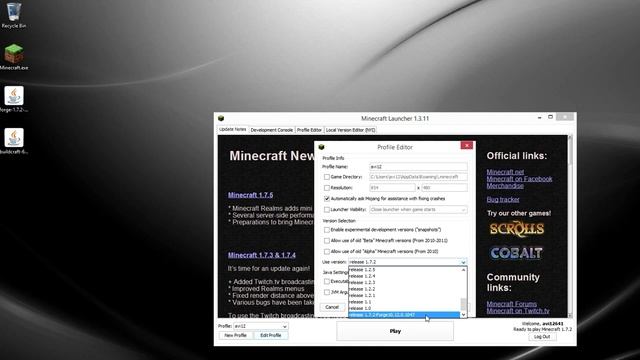The image size is (640, 360).
Task: Click the resolution width field
Action: [x=392, y=188]
